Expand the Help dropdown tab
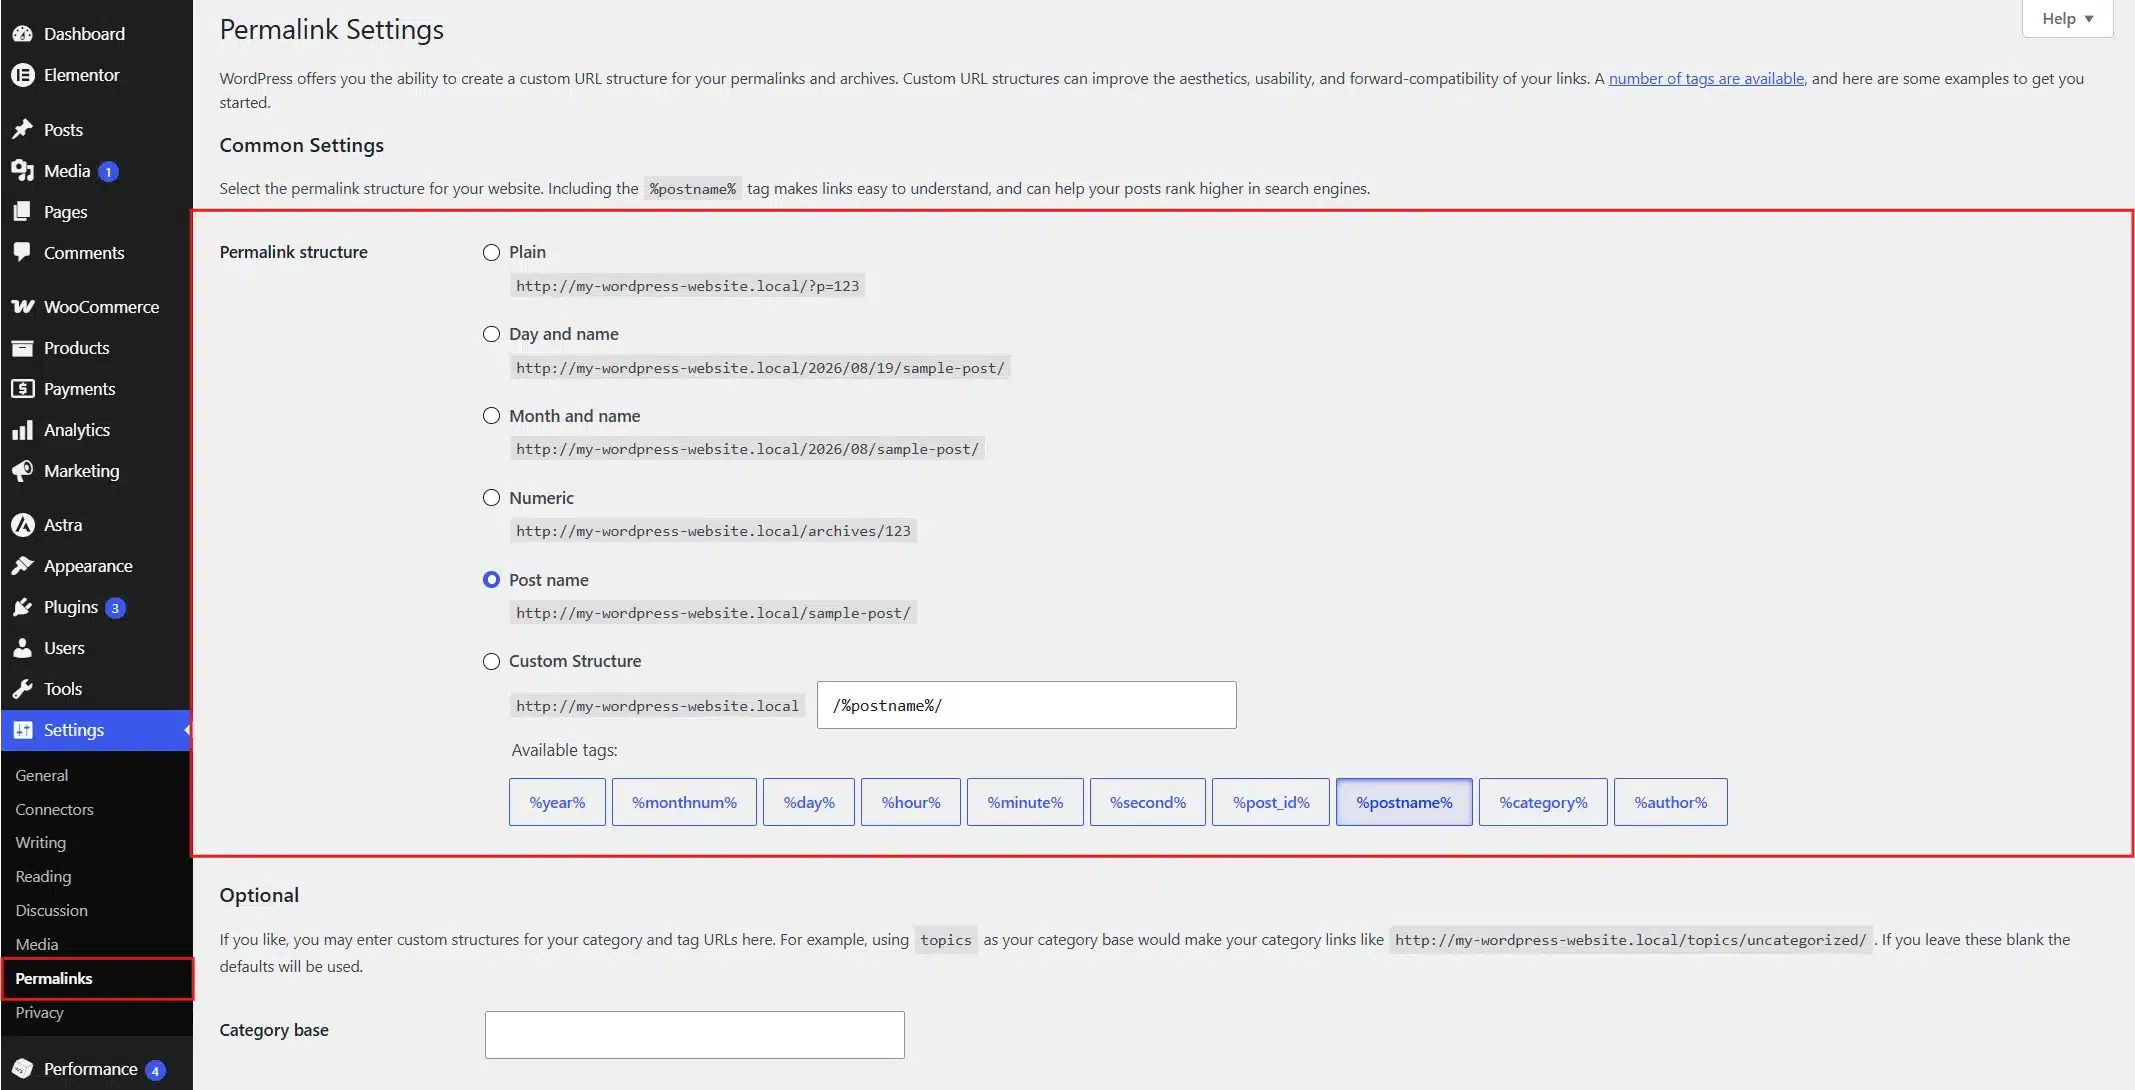Screen dimensions: 2135x1090 pos(2067,19)
